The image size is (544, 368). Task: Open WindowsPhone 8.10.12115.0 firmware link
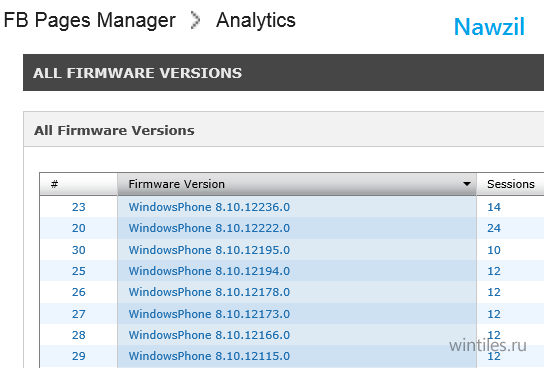[209, 356]
